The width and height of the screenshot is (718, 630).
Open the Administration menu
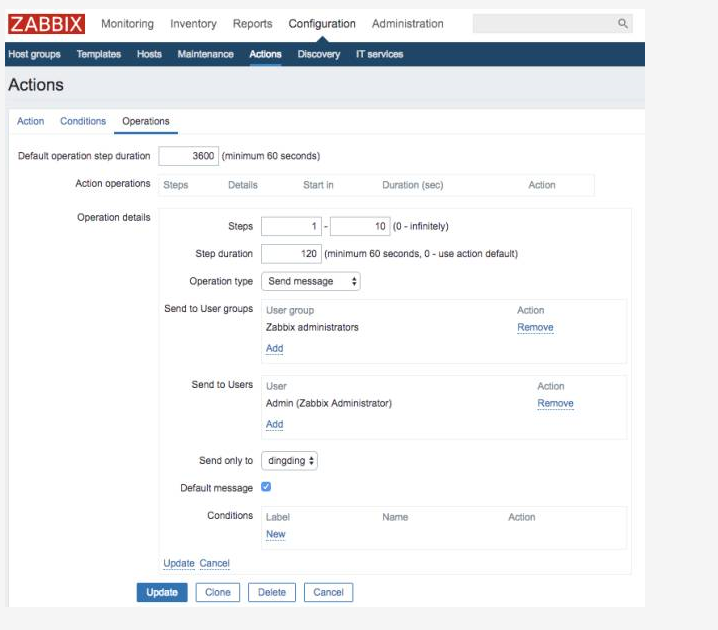[x=408, y=24]
